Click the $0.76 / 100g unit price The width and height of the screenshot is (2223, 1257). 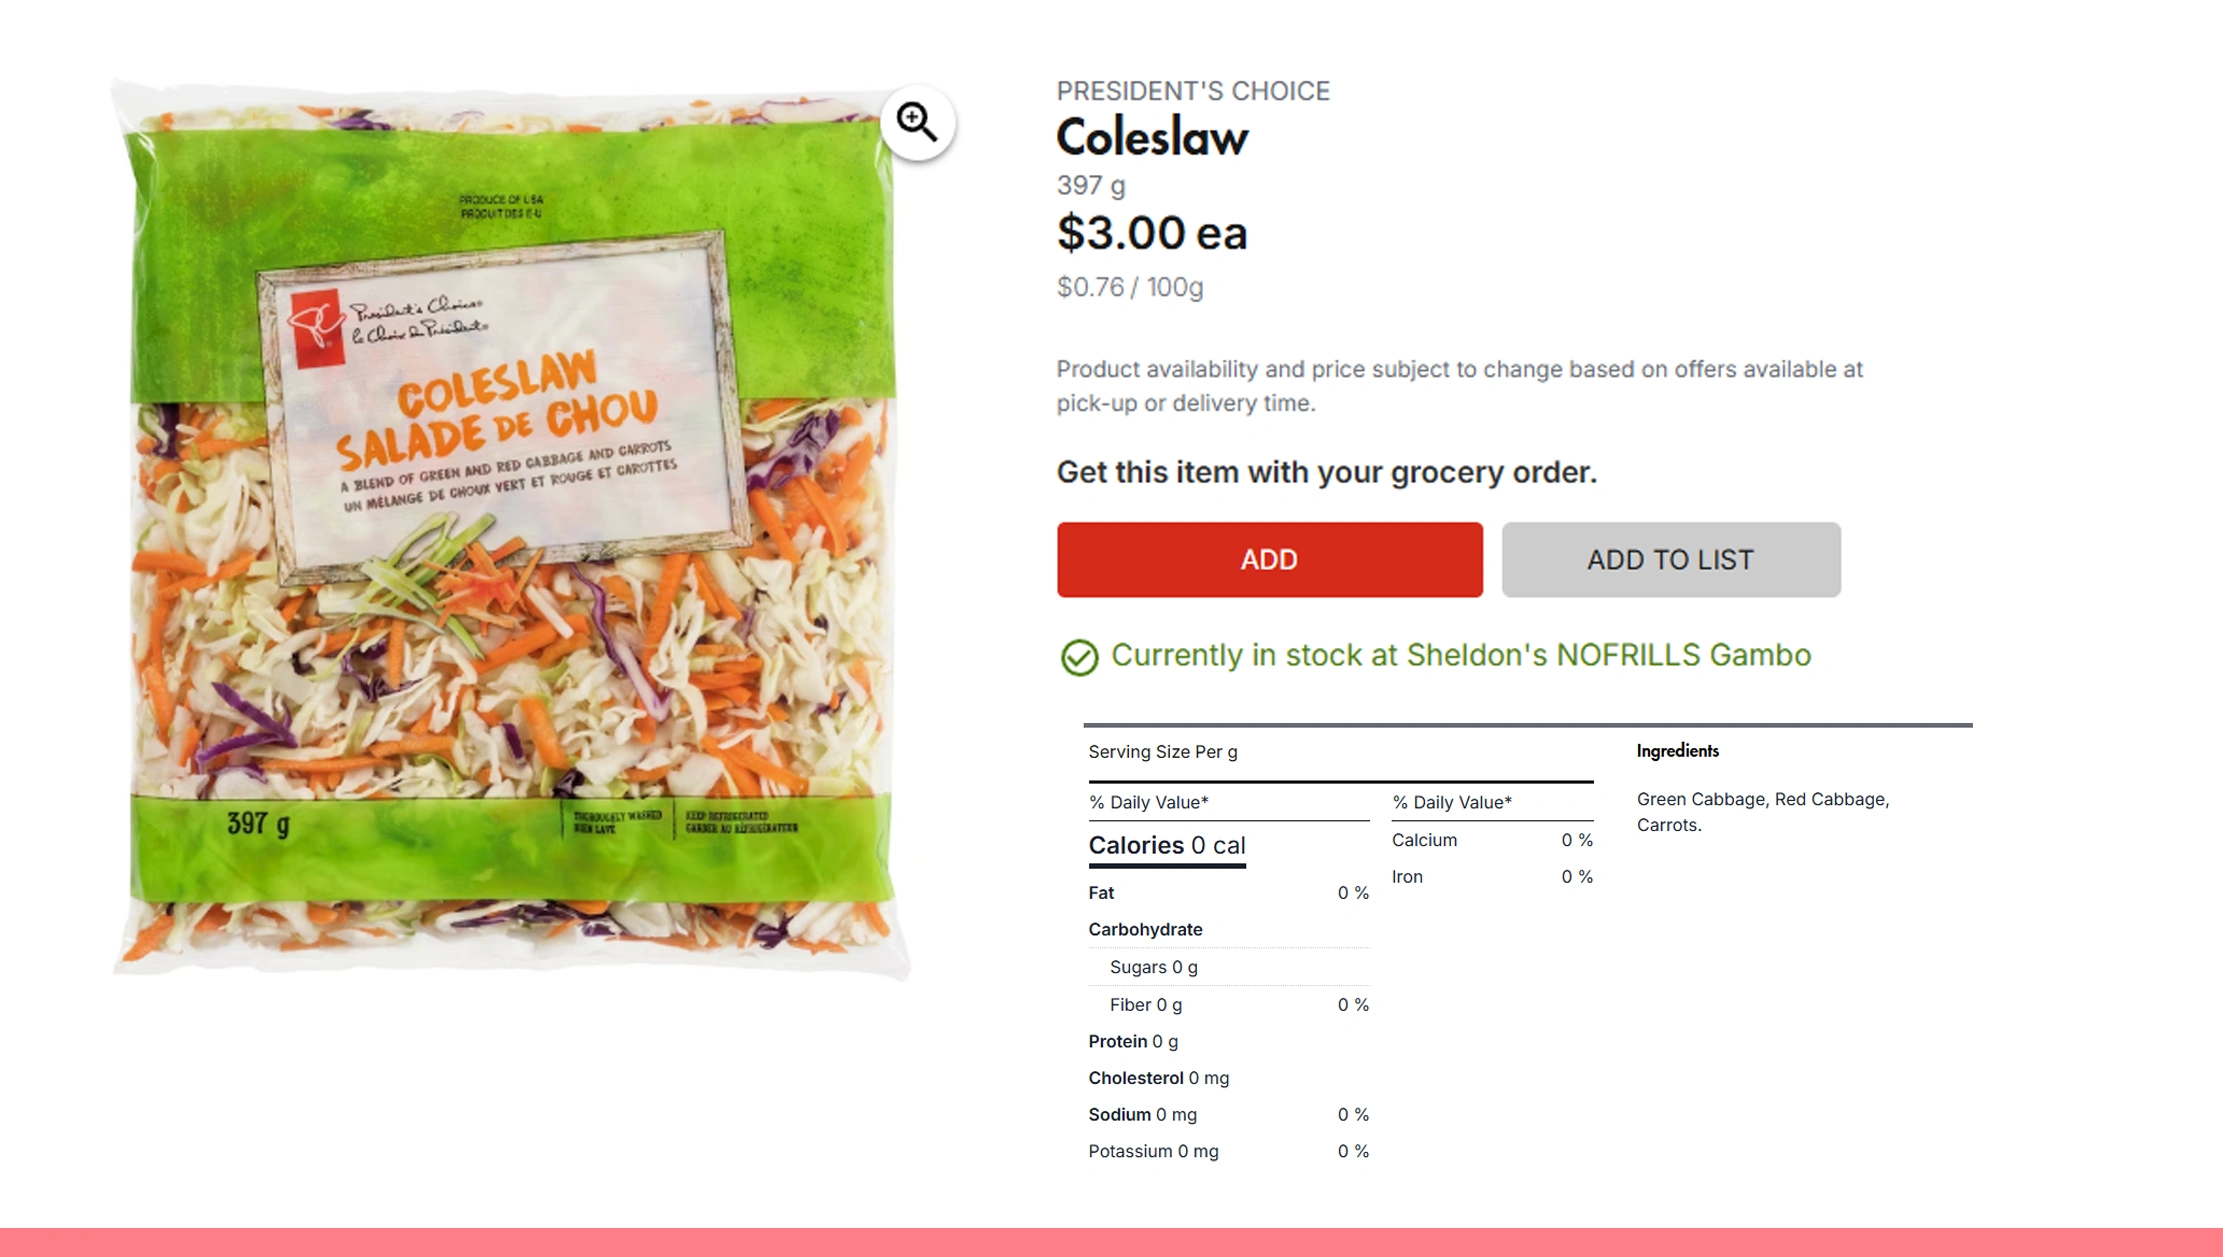coord(1130,288)
